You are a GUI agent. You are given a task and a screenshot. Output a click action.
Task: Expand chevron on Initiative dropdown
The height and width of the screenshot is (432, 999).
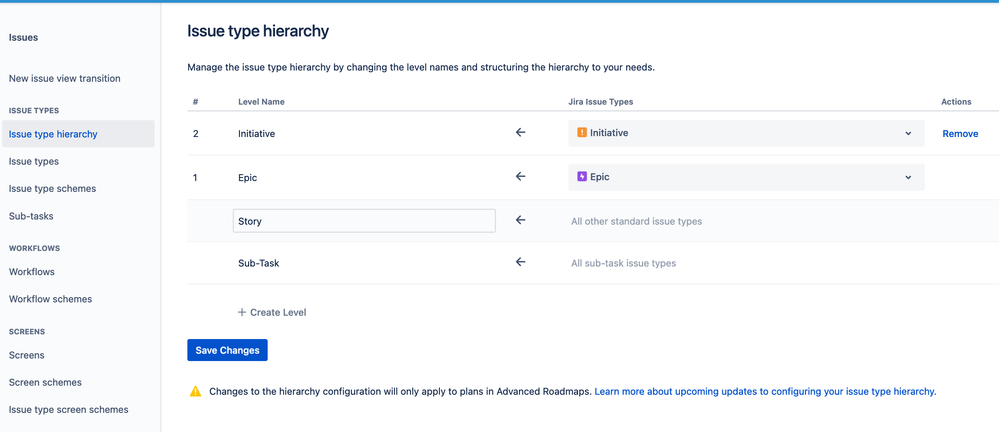tap(908, 133)
